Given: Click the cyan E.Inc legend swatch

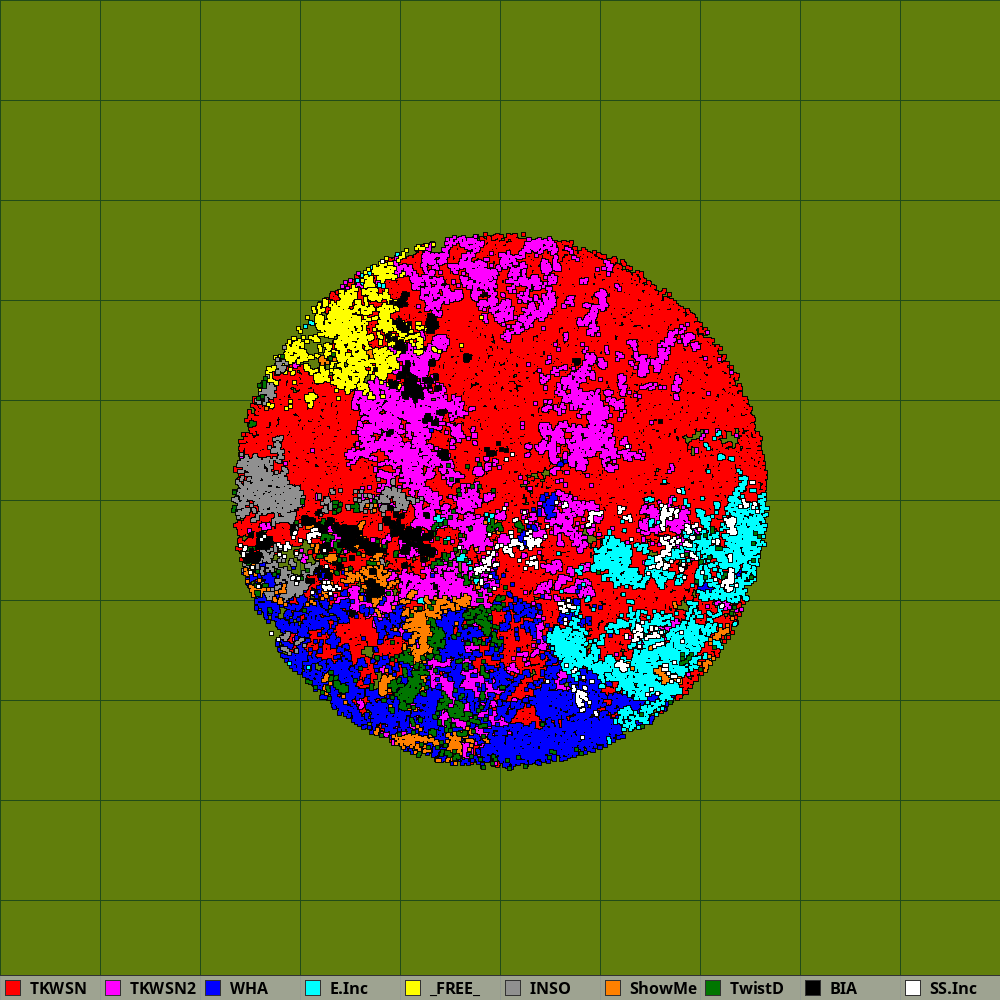Looking at the screenshot, I should 313,988.
